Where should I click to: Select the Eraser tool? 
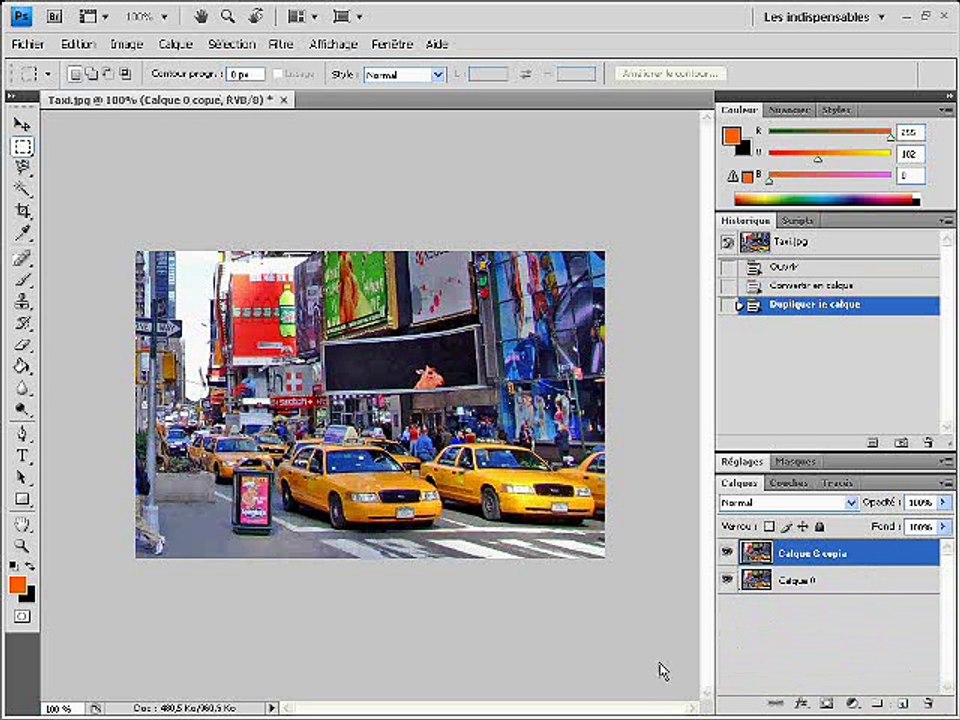(23, 344)
